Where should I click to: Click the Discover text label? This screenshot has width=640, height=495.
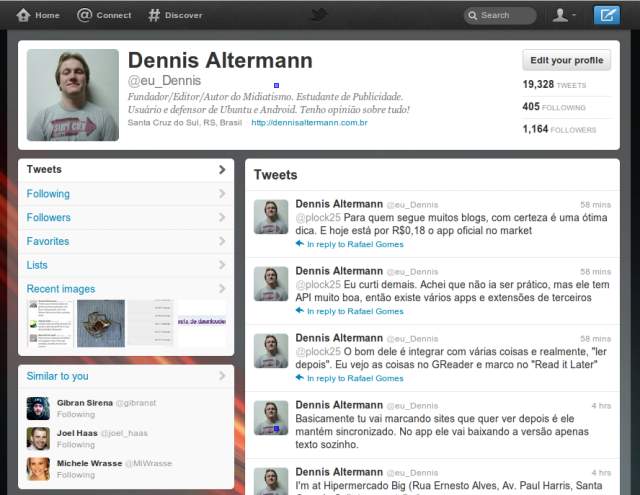coord(183,15)
